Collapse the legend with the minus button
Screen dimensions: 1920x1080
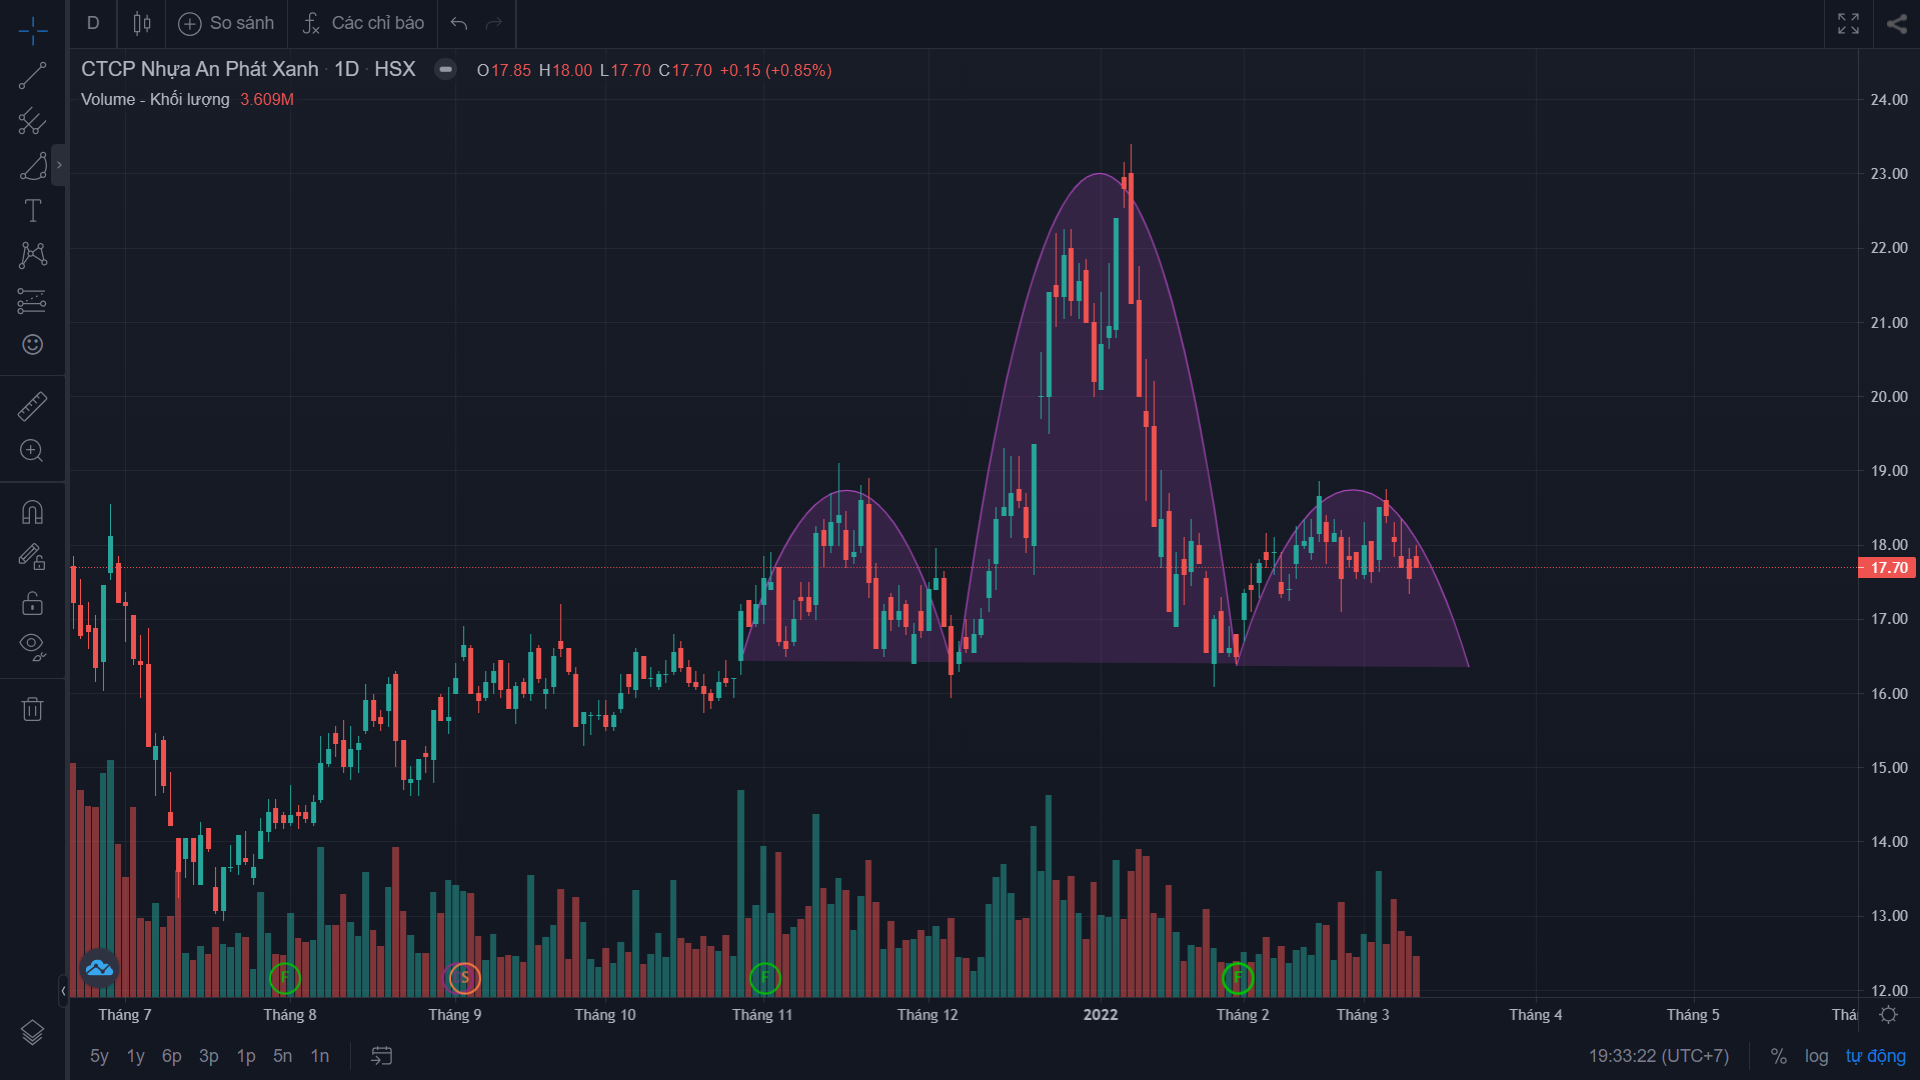tap(446, 69)
